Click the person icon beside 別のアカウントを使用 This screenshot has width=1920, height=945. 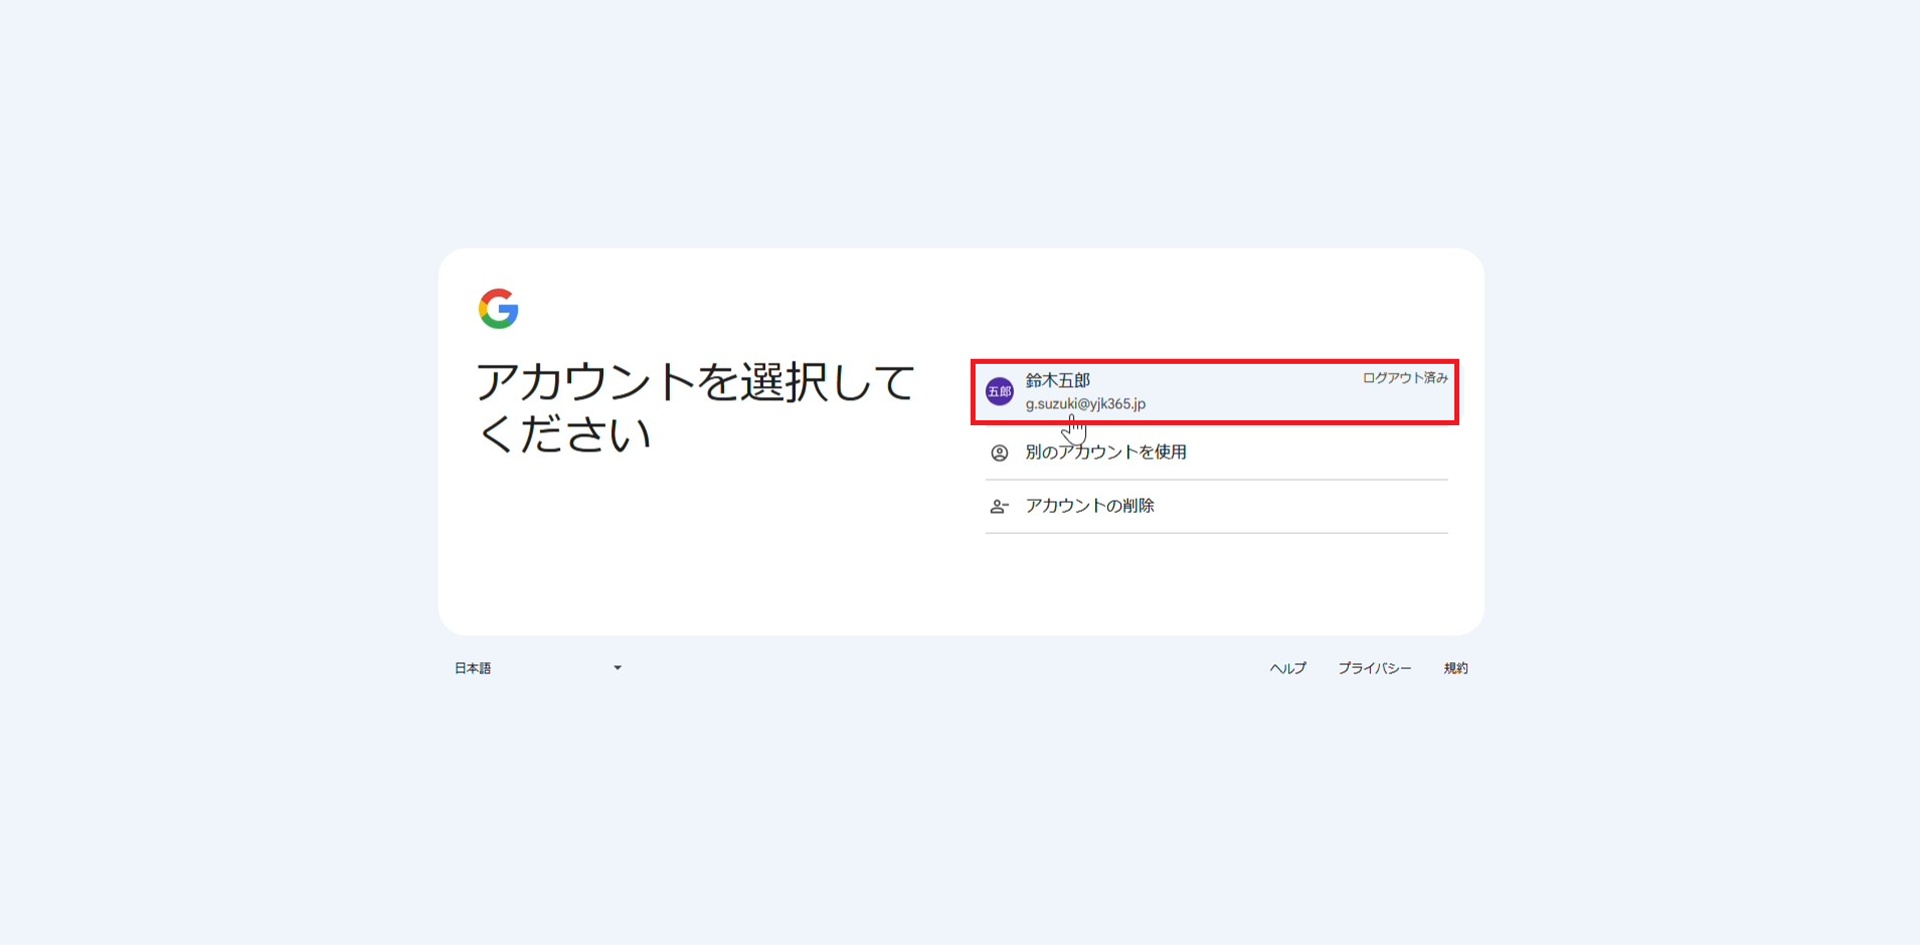[x=999, y=453]
